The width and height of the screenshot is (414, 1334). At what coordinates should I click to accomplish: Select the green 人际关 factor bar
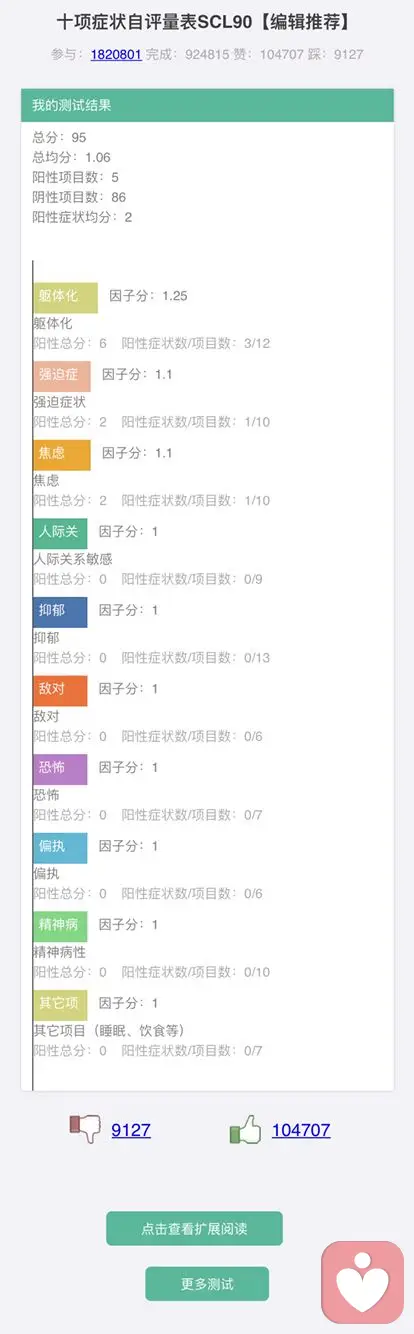(x=60, y=533)
